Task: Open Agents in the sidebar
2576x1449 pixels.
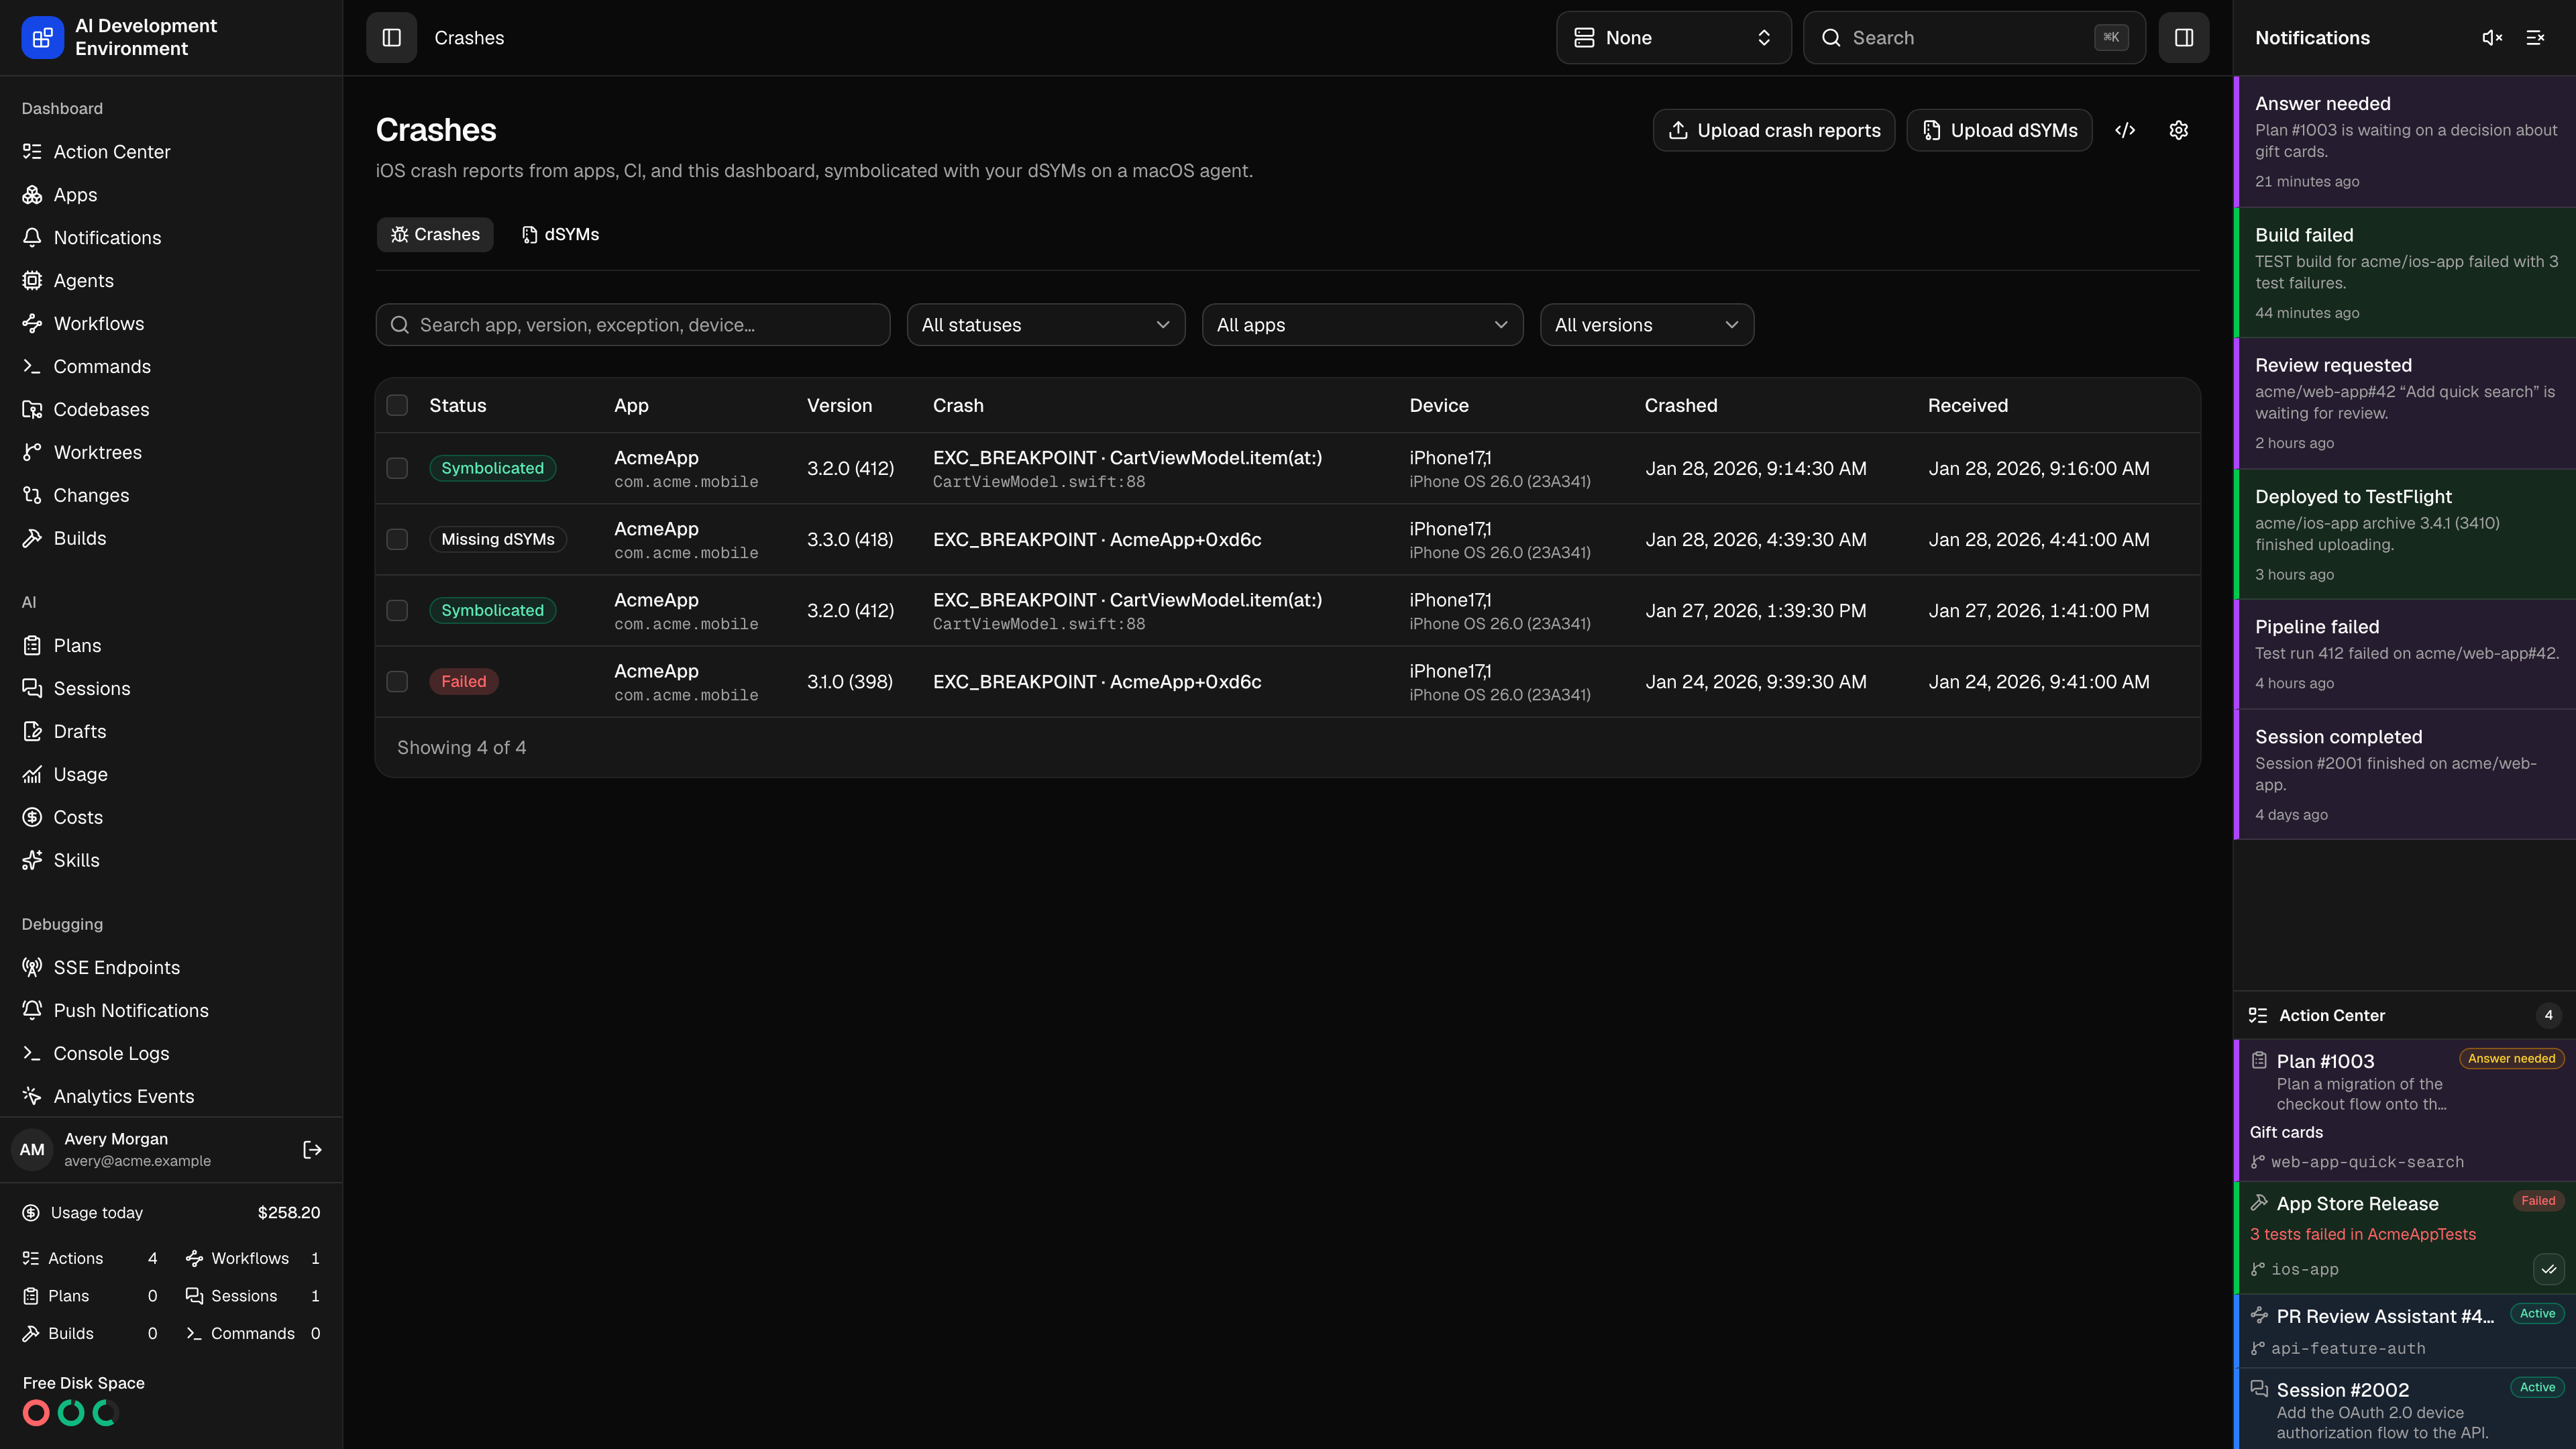Action: point(171,281)
